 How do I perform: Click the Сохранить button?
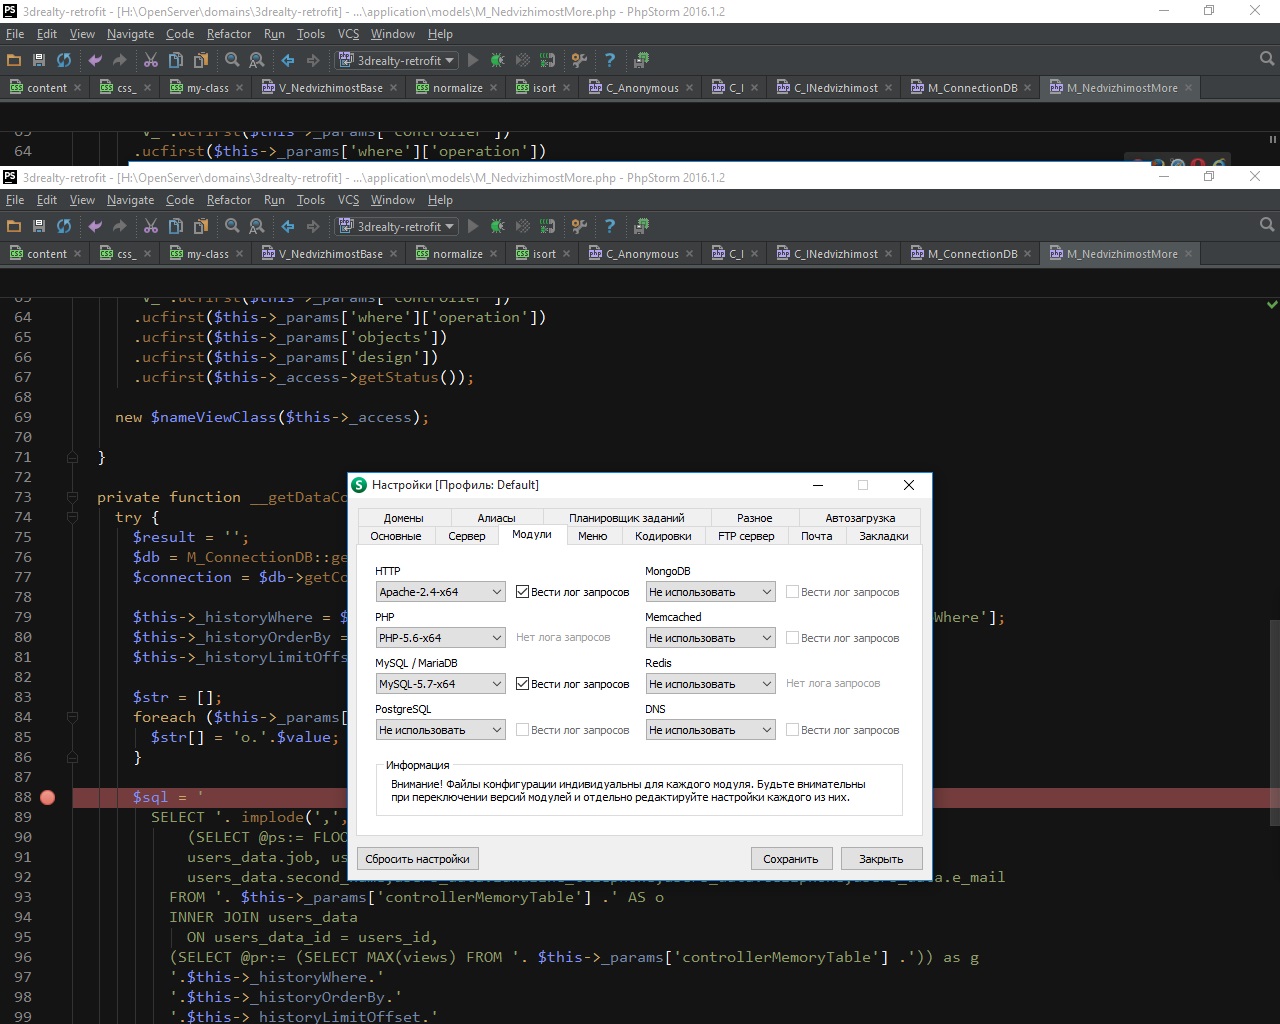(790, 859)
